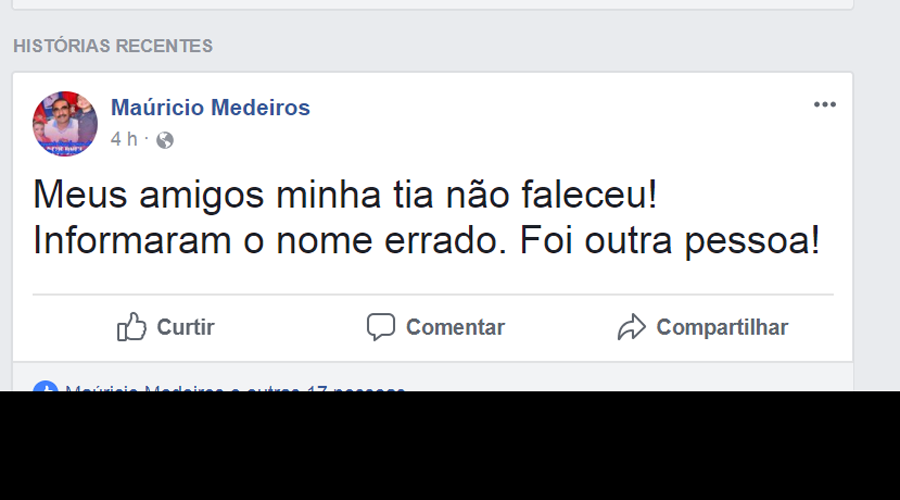Like the post using Curtir label
Screen dimensions: 900x500
[186, 327]
